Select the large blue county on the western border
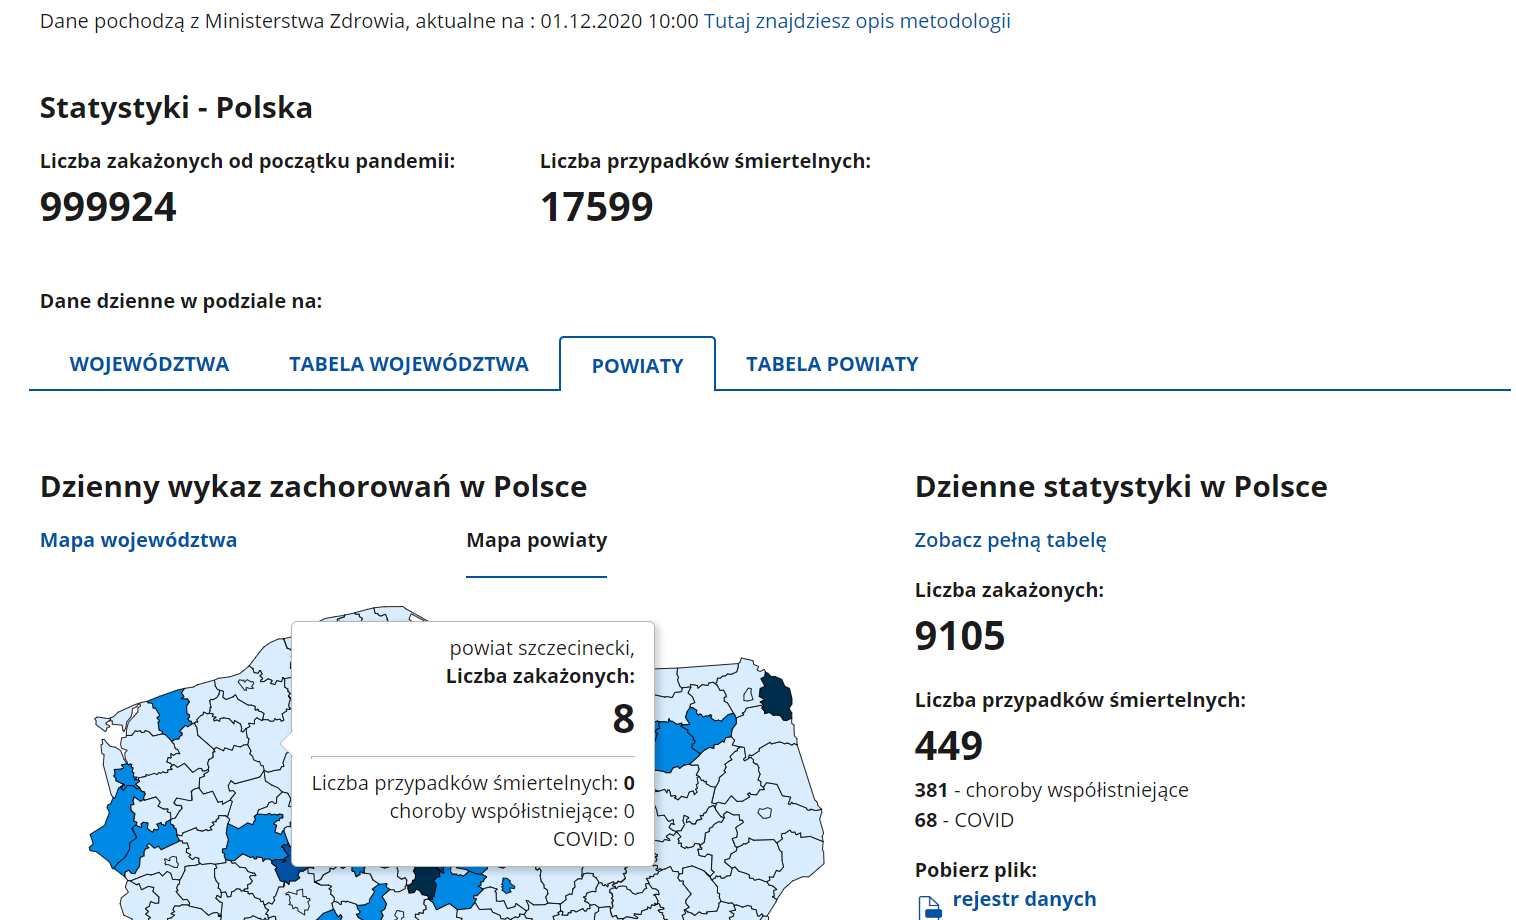 115,832
